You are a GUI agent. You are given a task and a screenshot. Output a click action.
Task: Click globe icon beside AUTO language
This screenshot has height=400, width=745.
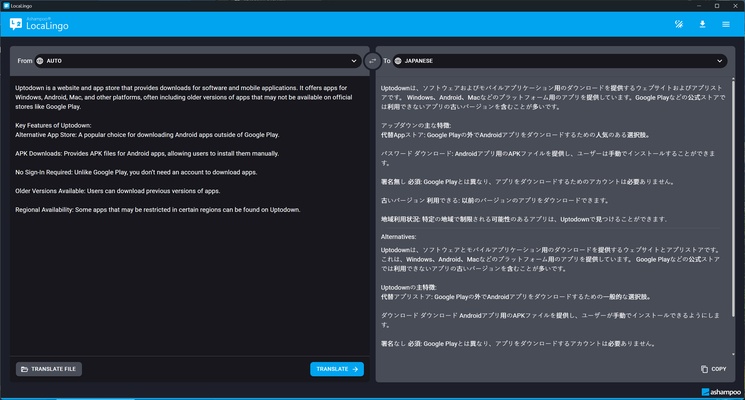(40, 61)
